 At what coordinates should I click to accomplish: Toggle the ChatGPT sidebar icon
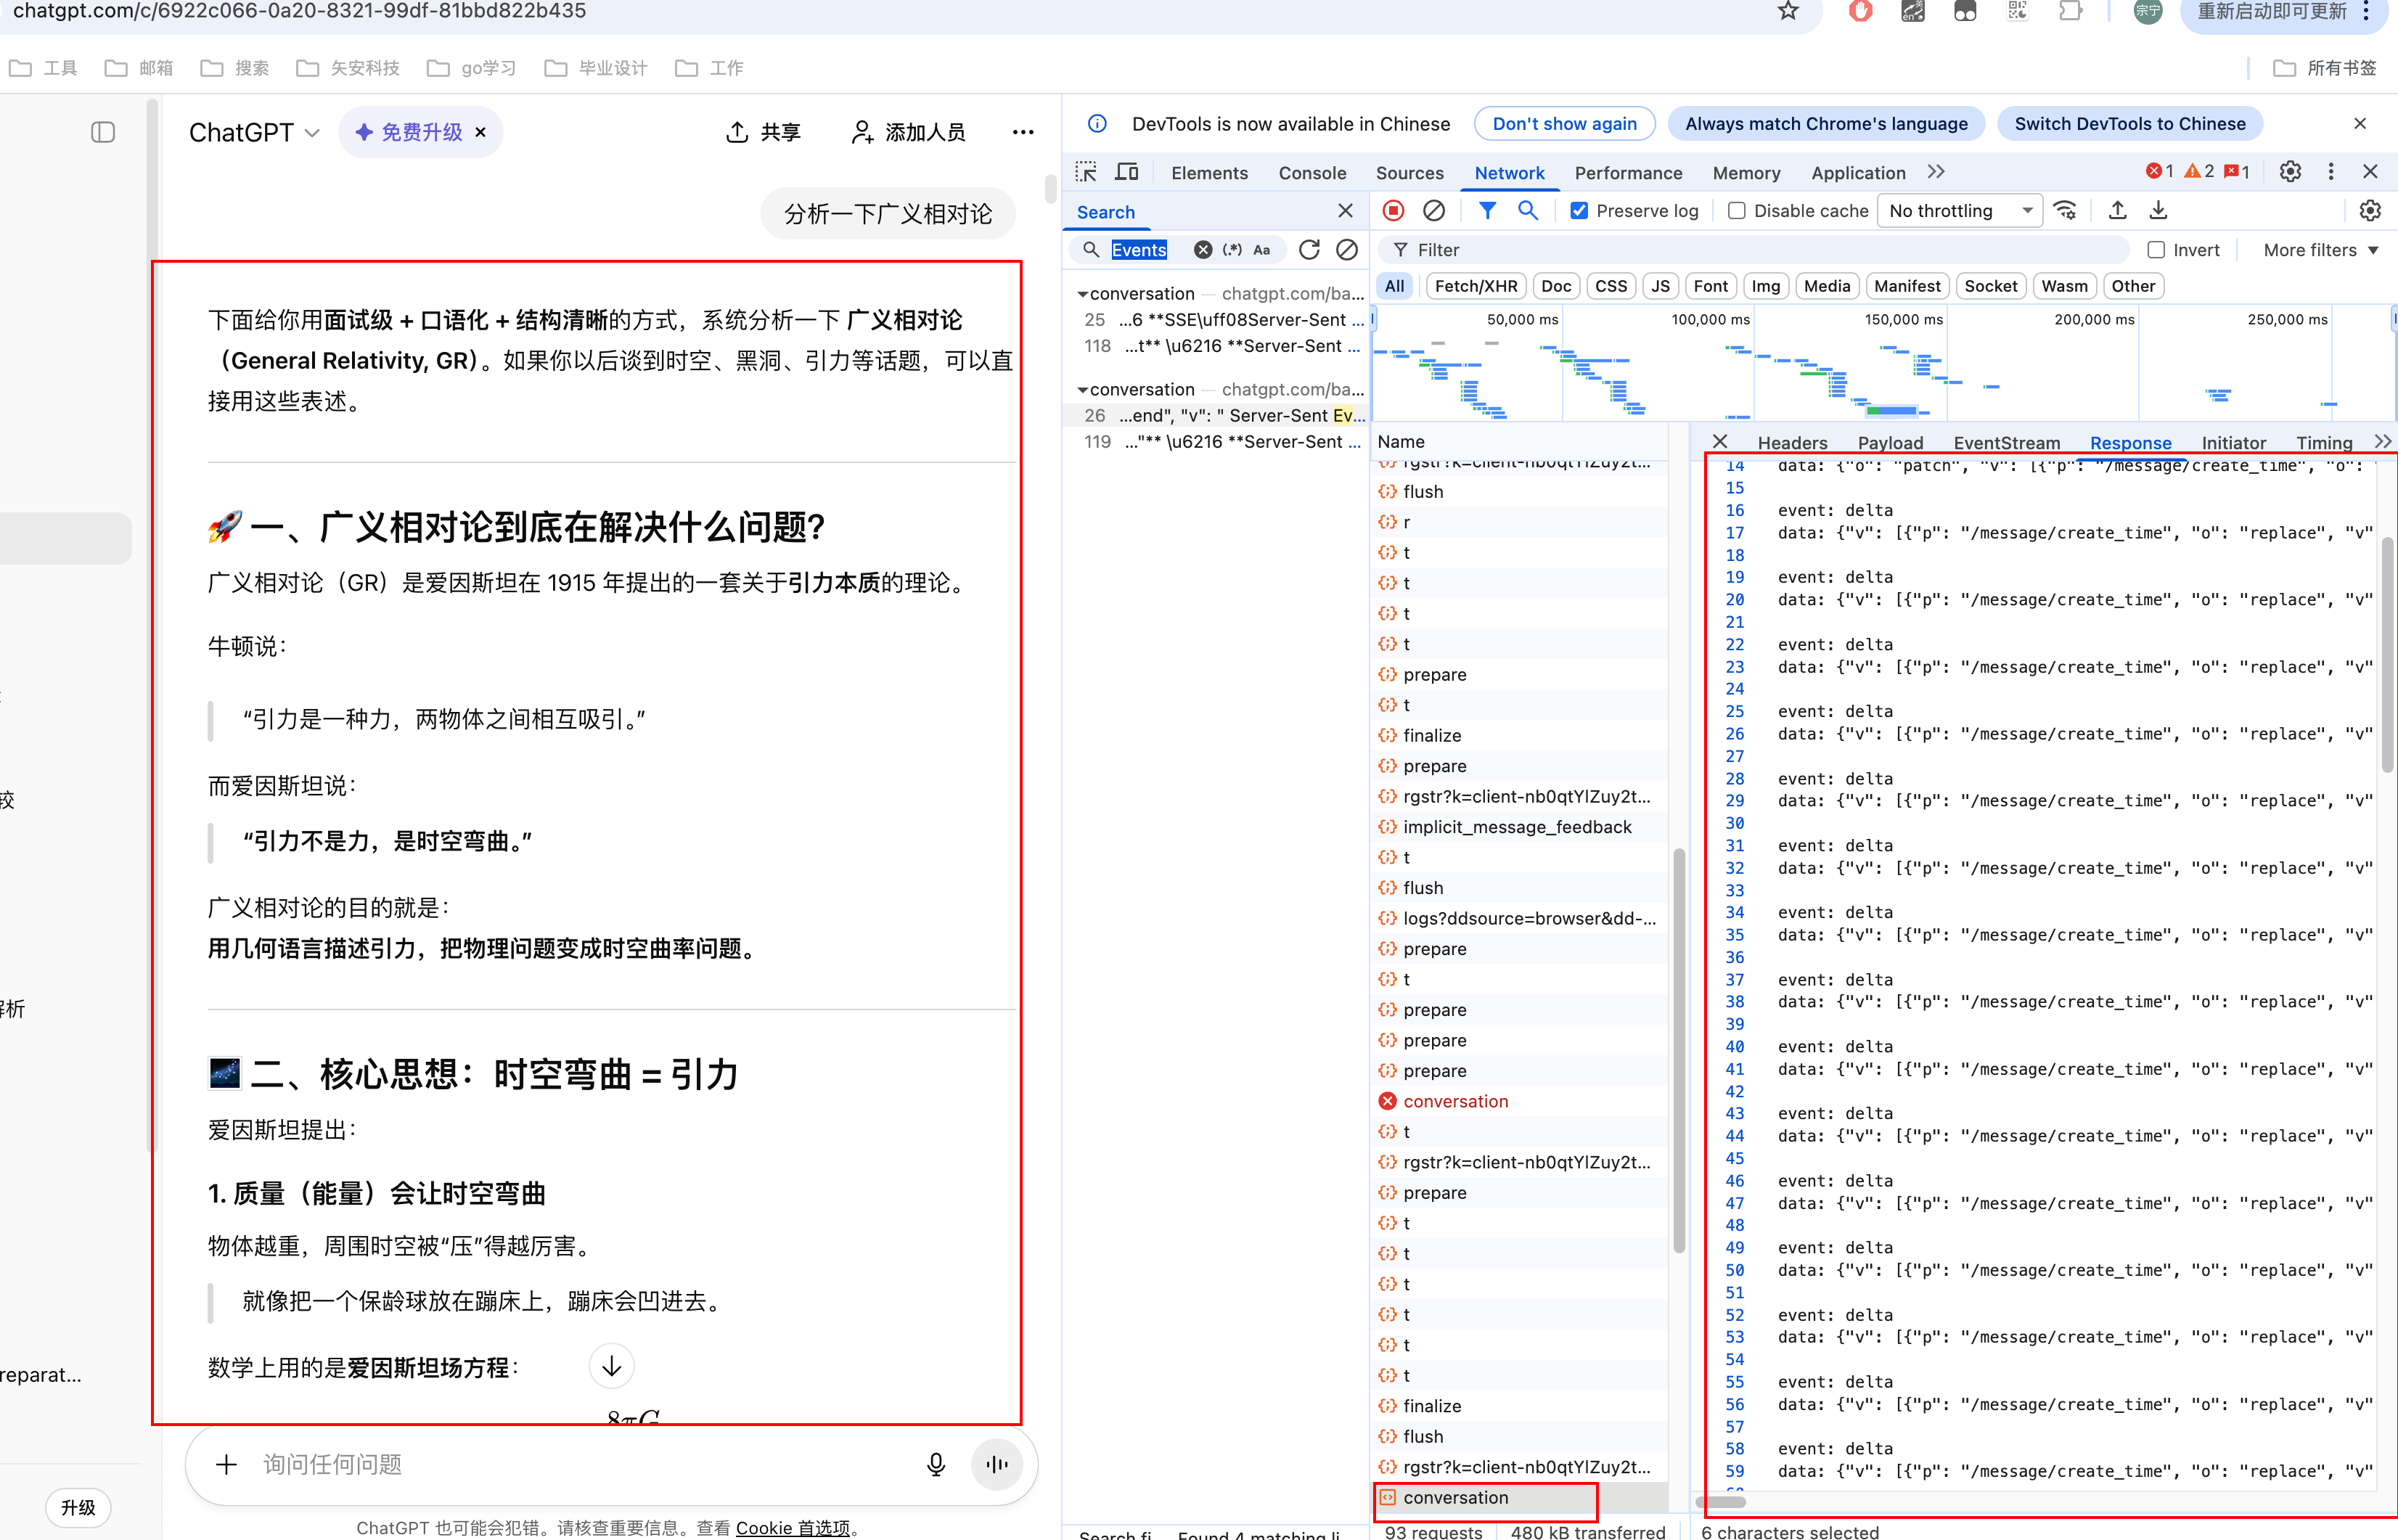tap(103, 132)
